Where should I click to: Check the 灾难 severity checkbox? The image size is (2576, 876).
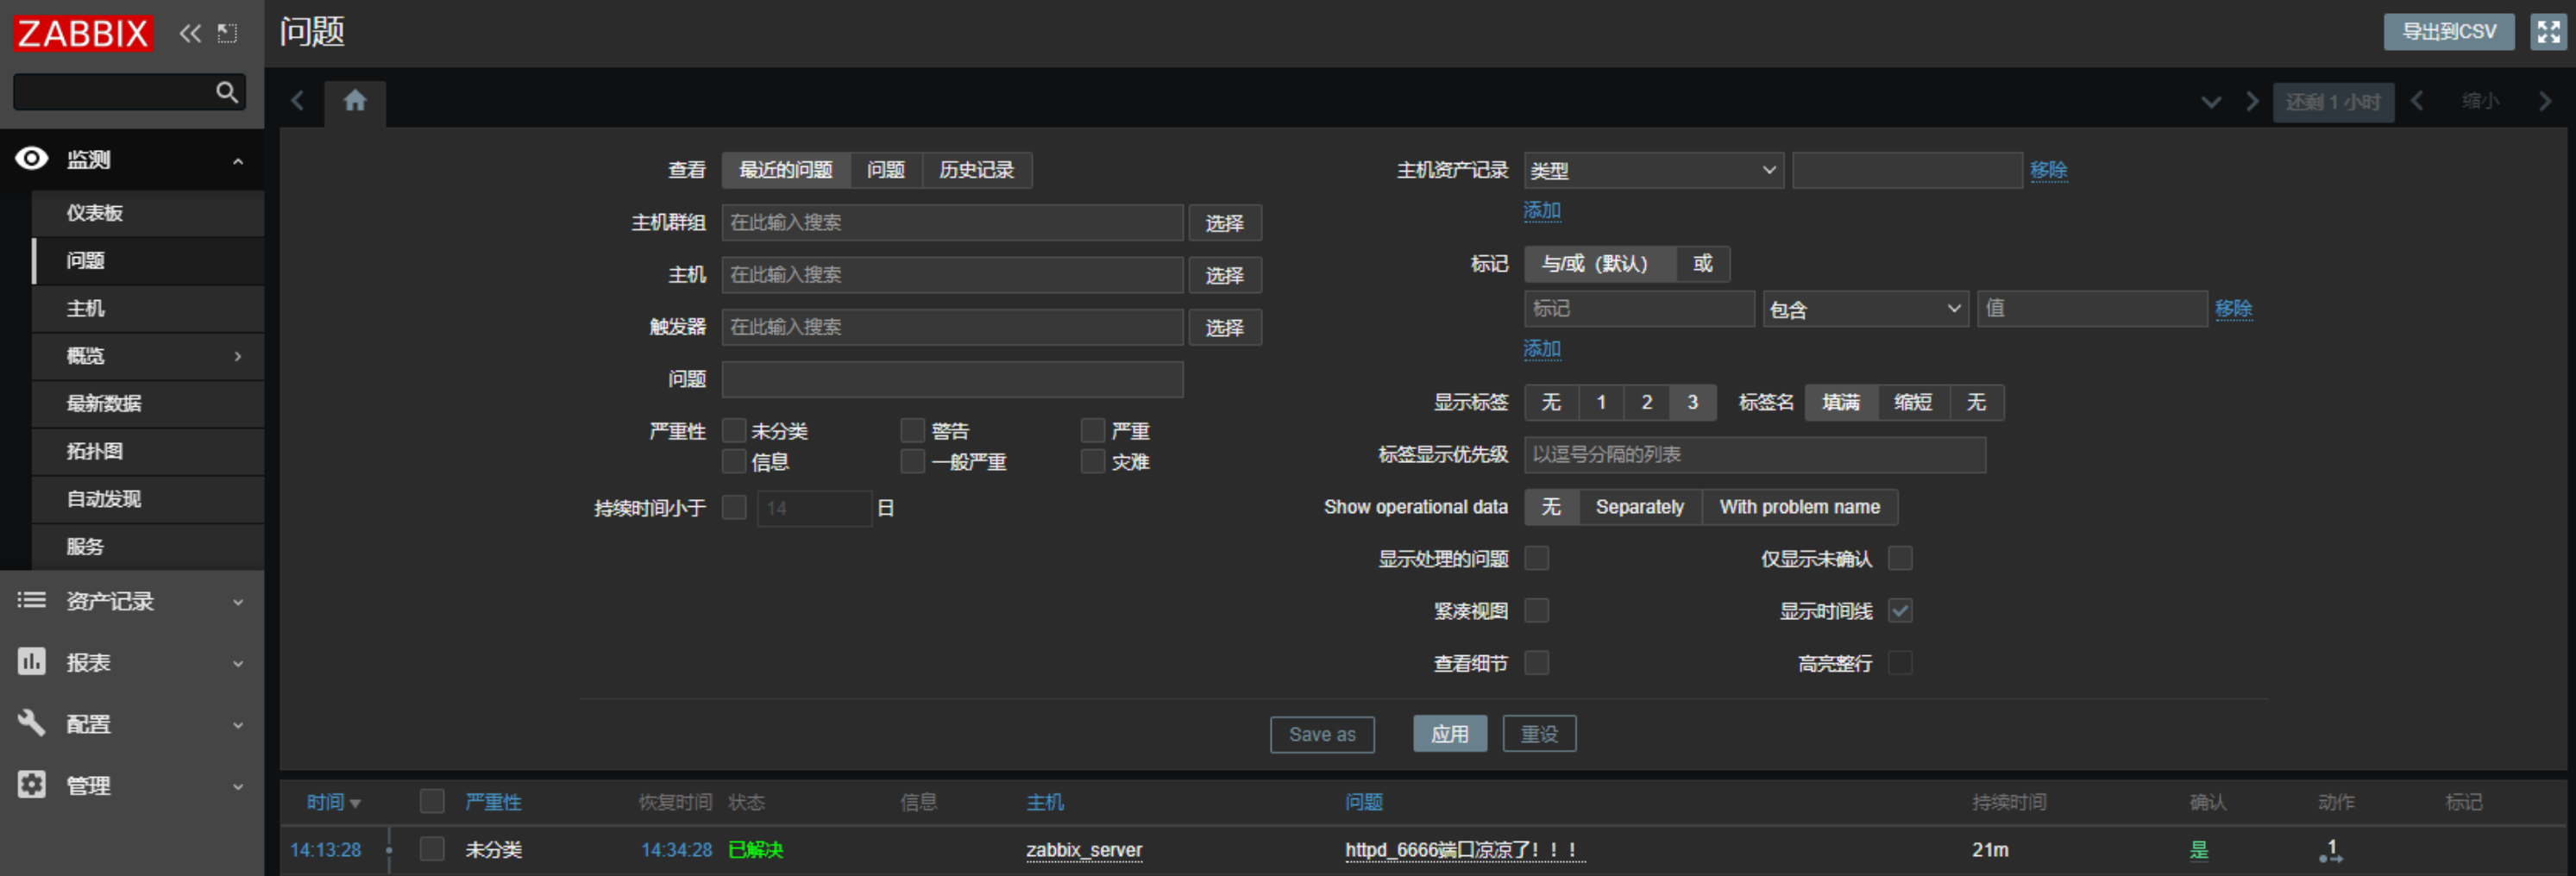click(1093, 461)
